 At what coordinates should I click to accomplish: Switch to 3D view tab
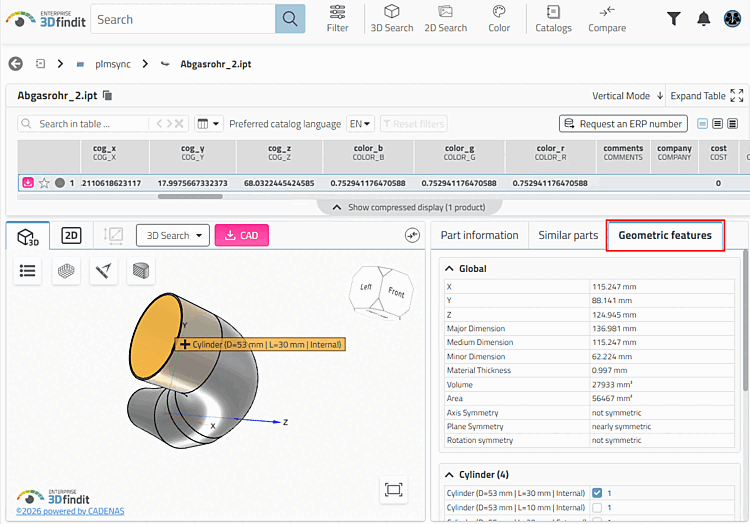[x=28, y=236]
